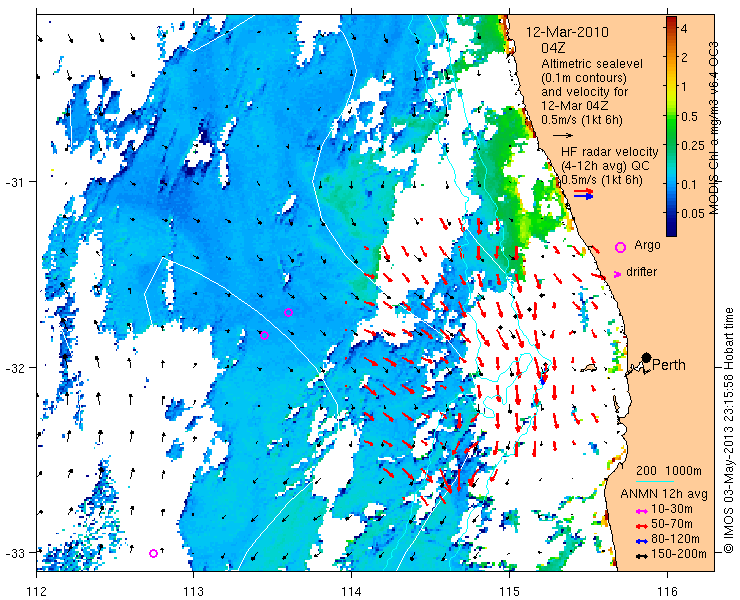The image size is (740, 600).
Task: Click the blue 80-120m legend arrow
Action: pyautogui.click(x=641, y=541)
